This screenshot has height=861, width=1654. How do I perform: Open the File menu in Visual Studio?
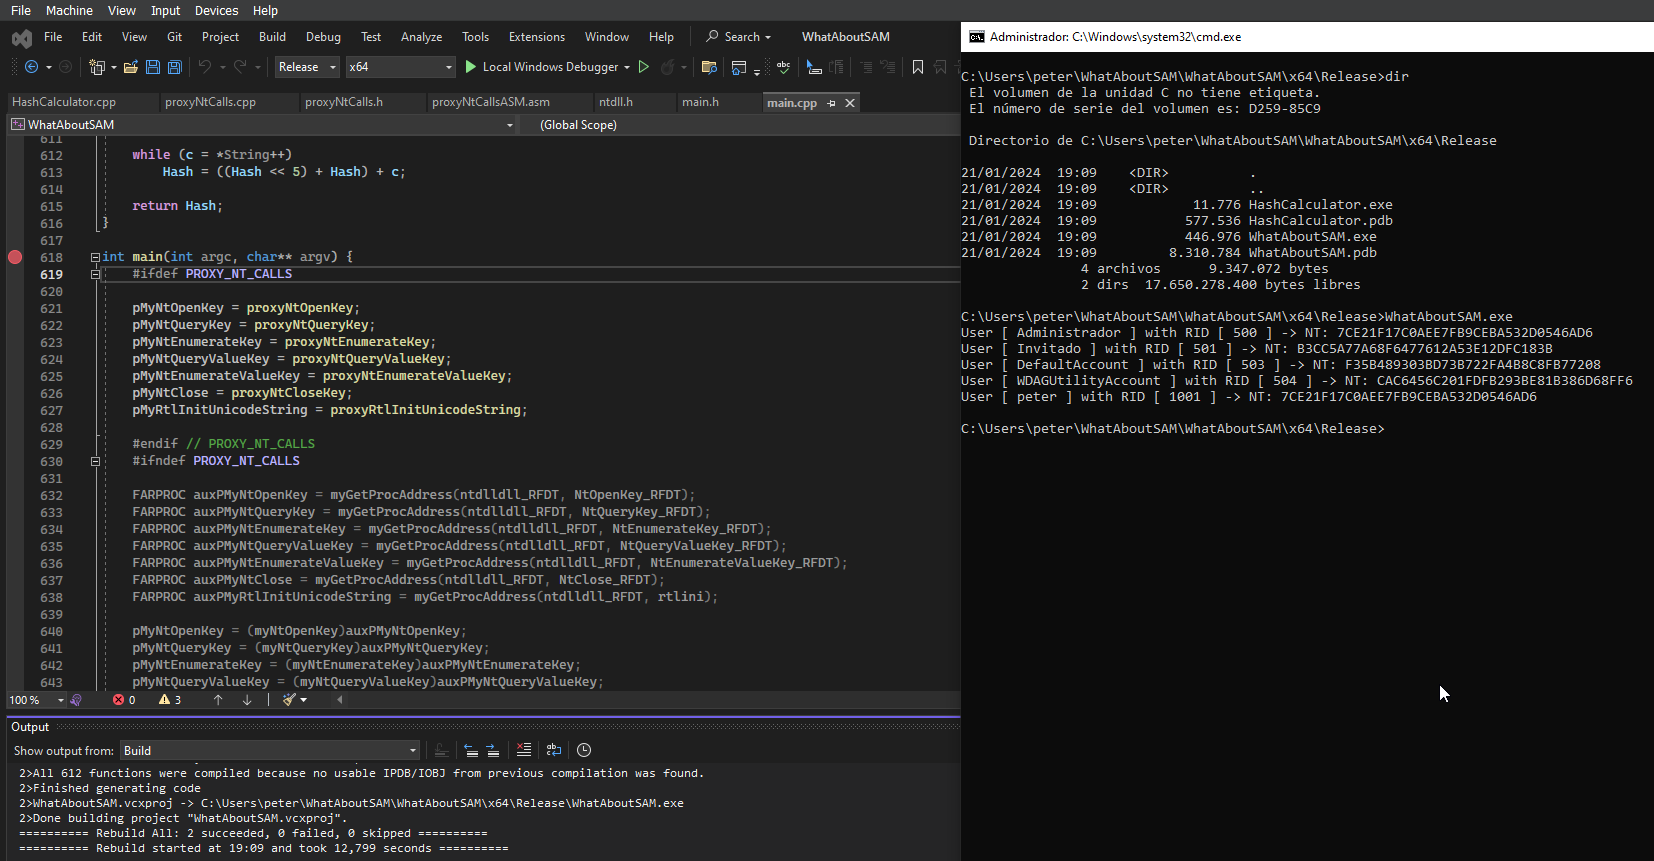click(53, 37)
